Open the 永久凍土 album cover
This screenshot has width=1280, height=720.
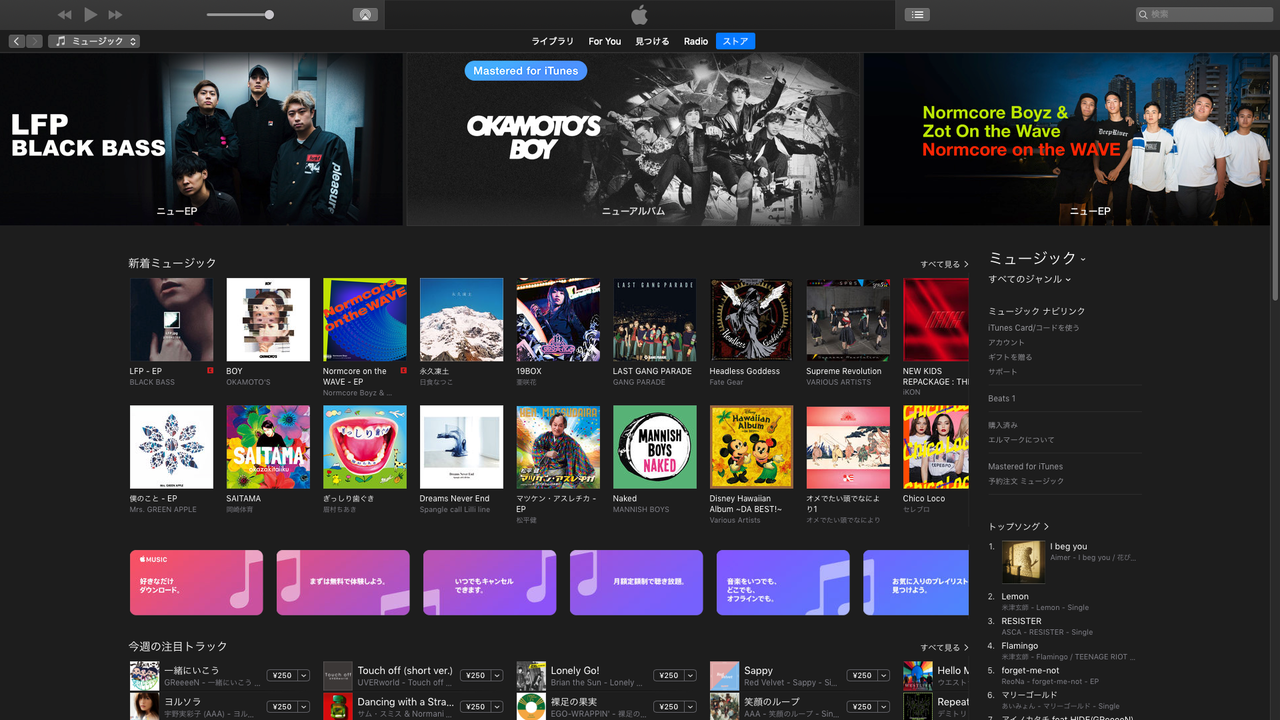461,320
